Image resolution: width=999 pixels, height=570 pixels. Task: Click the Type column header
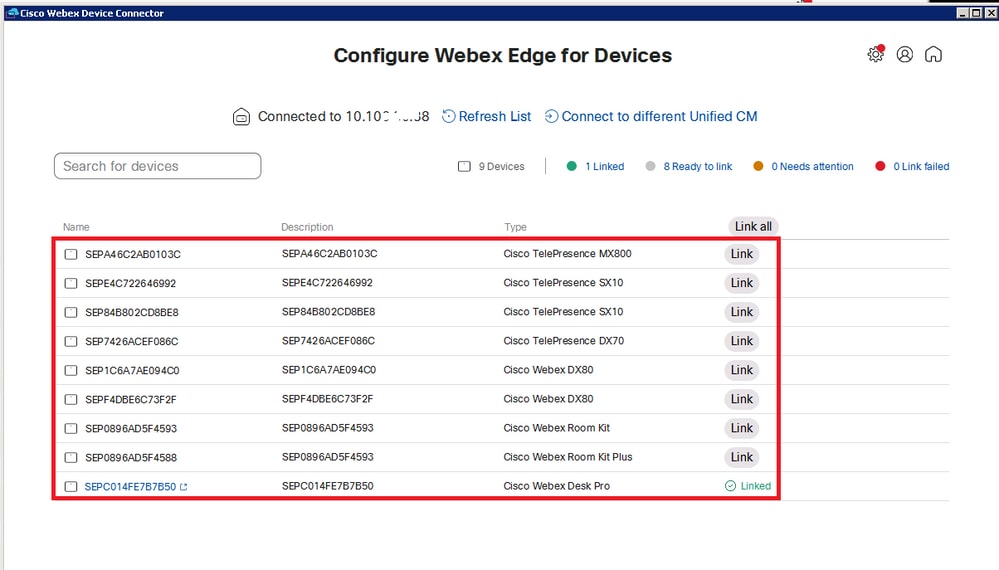pyautogui.click(x=515, y=227)
